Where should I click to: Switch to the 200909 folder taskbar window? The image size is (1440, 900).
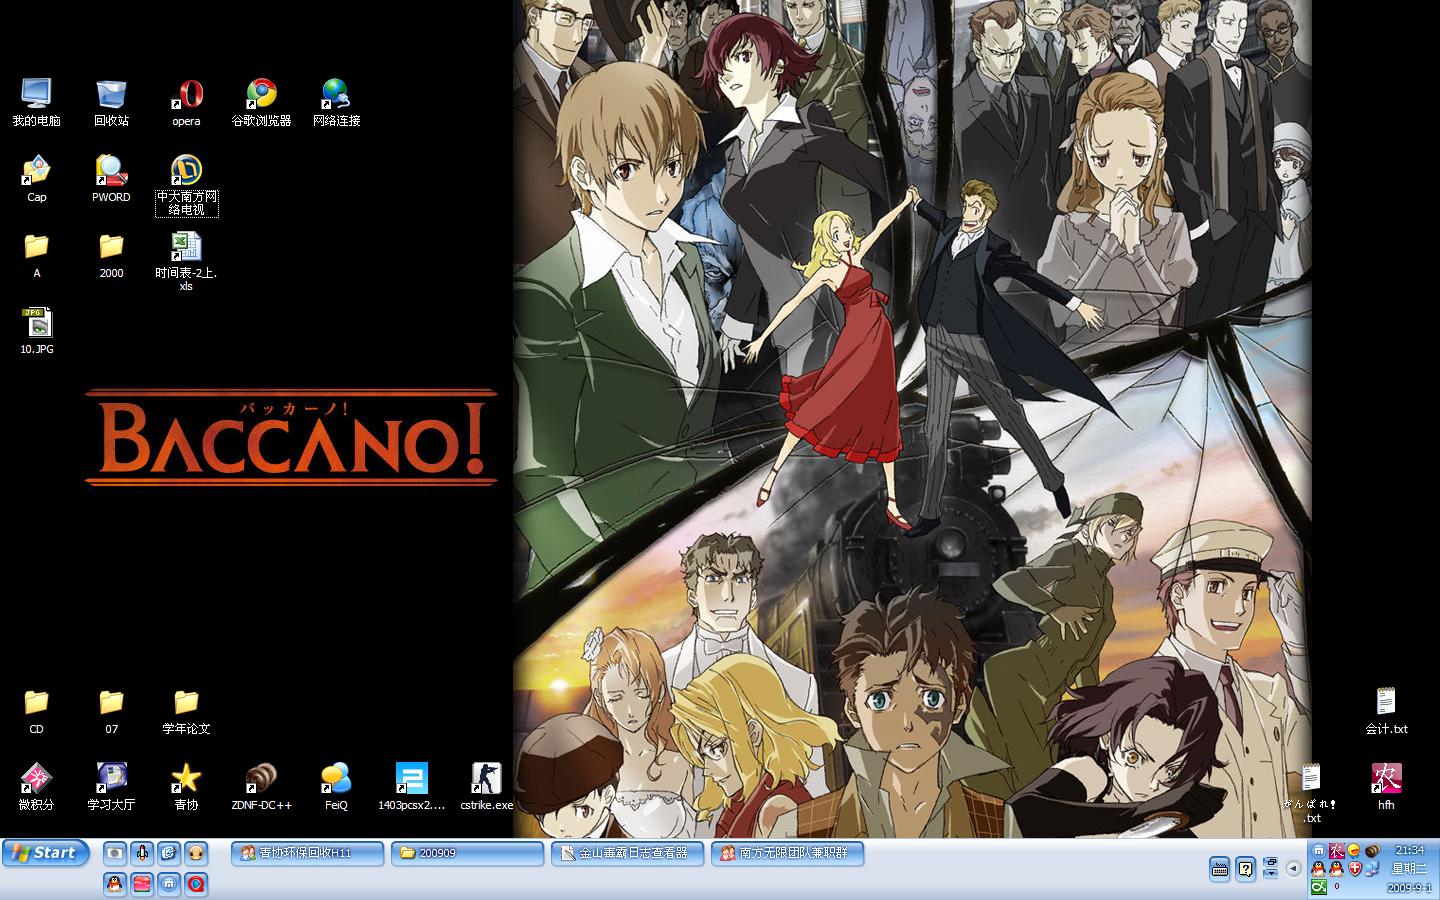[468, 853]
